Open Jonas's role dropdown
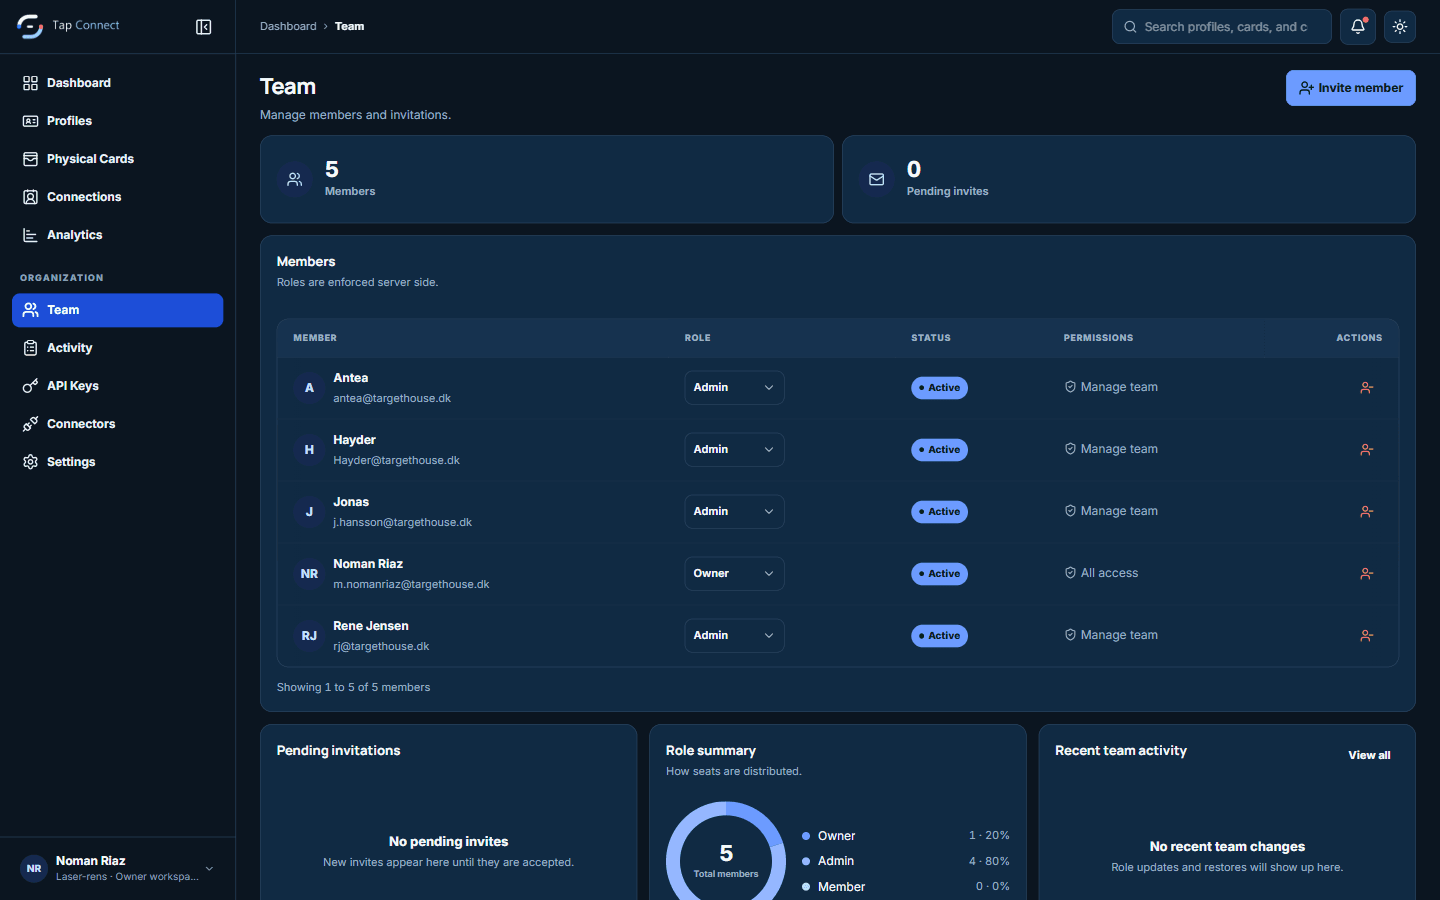This screenshot has height=900, width=1440. click(734, 512)
